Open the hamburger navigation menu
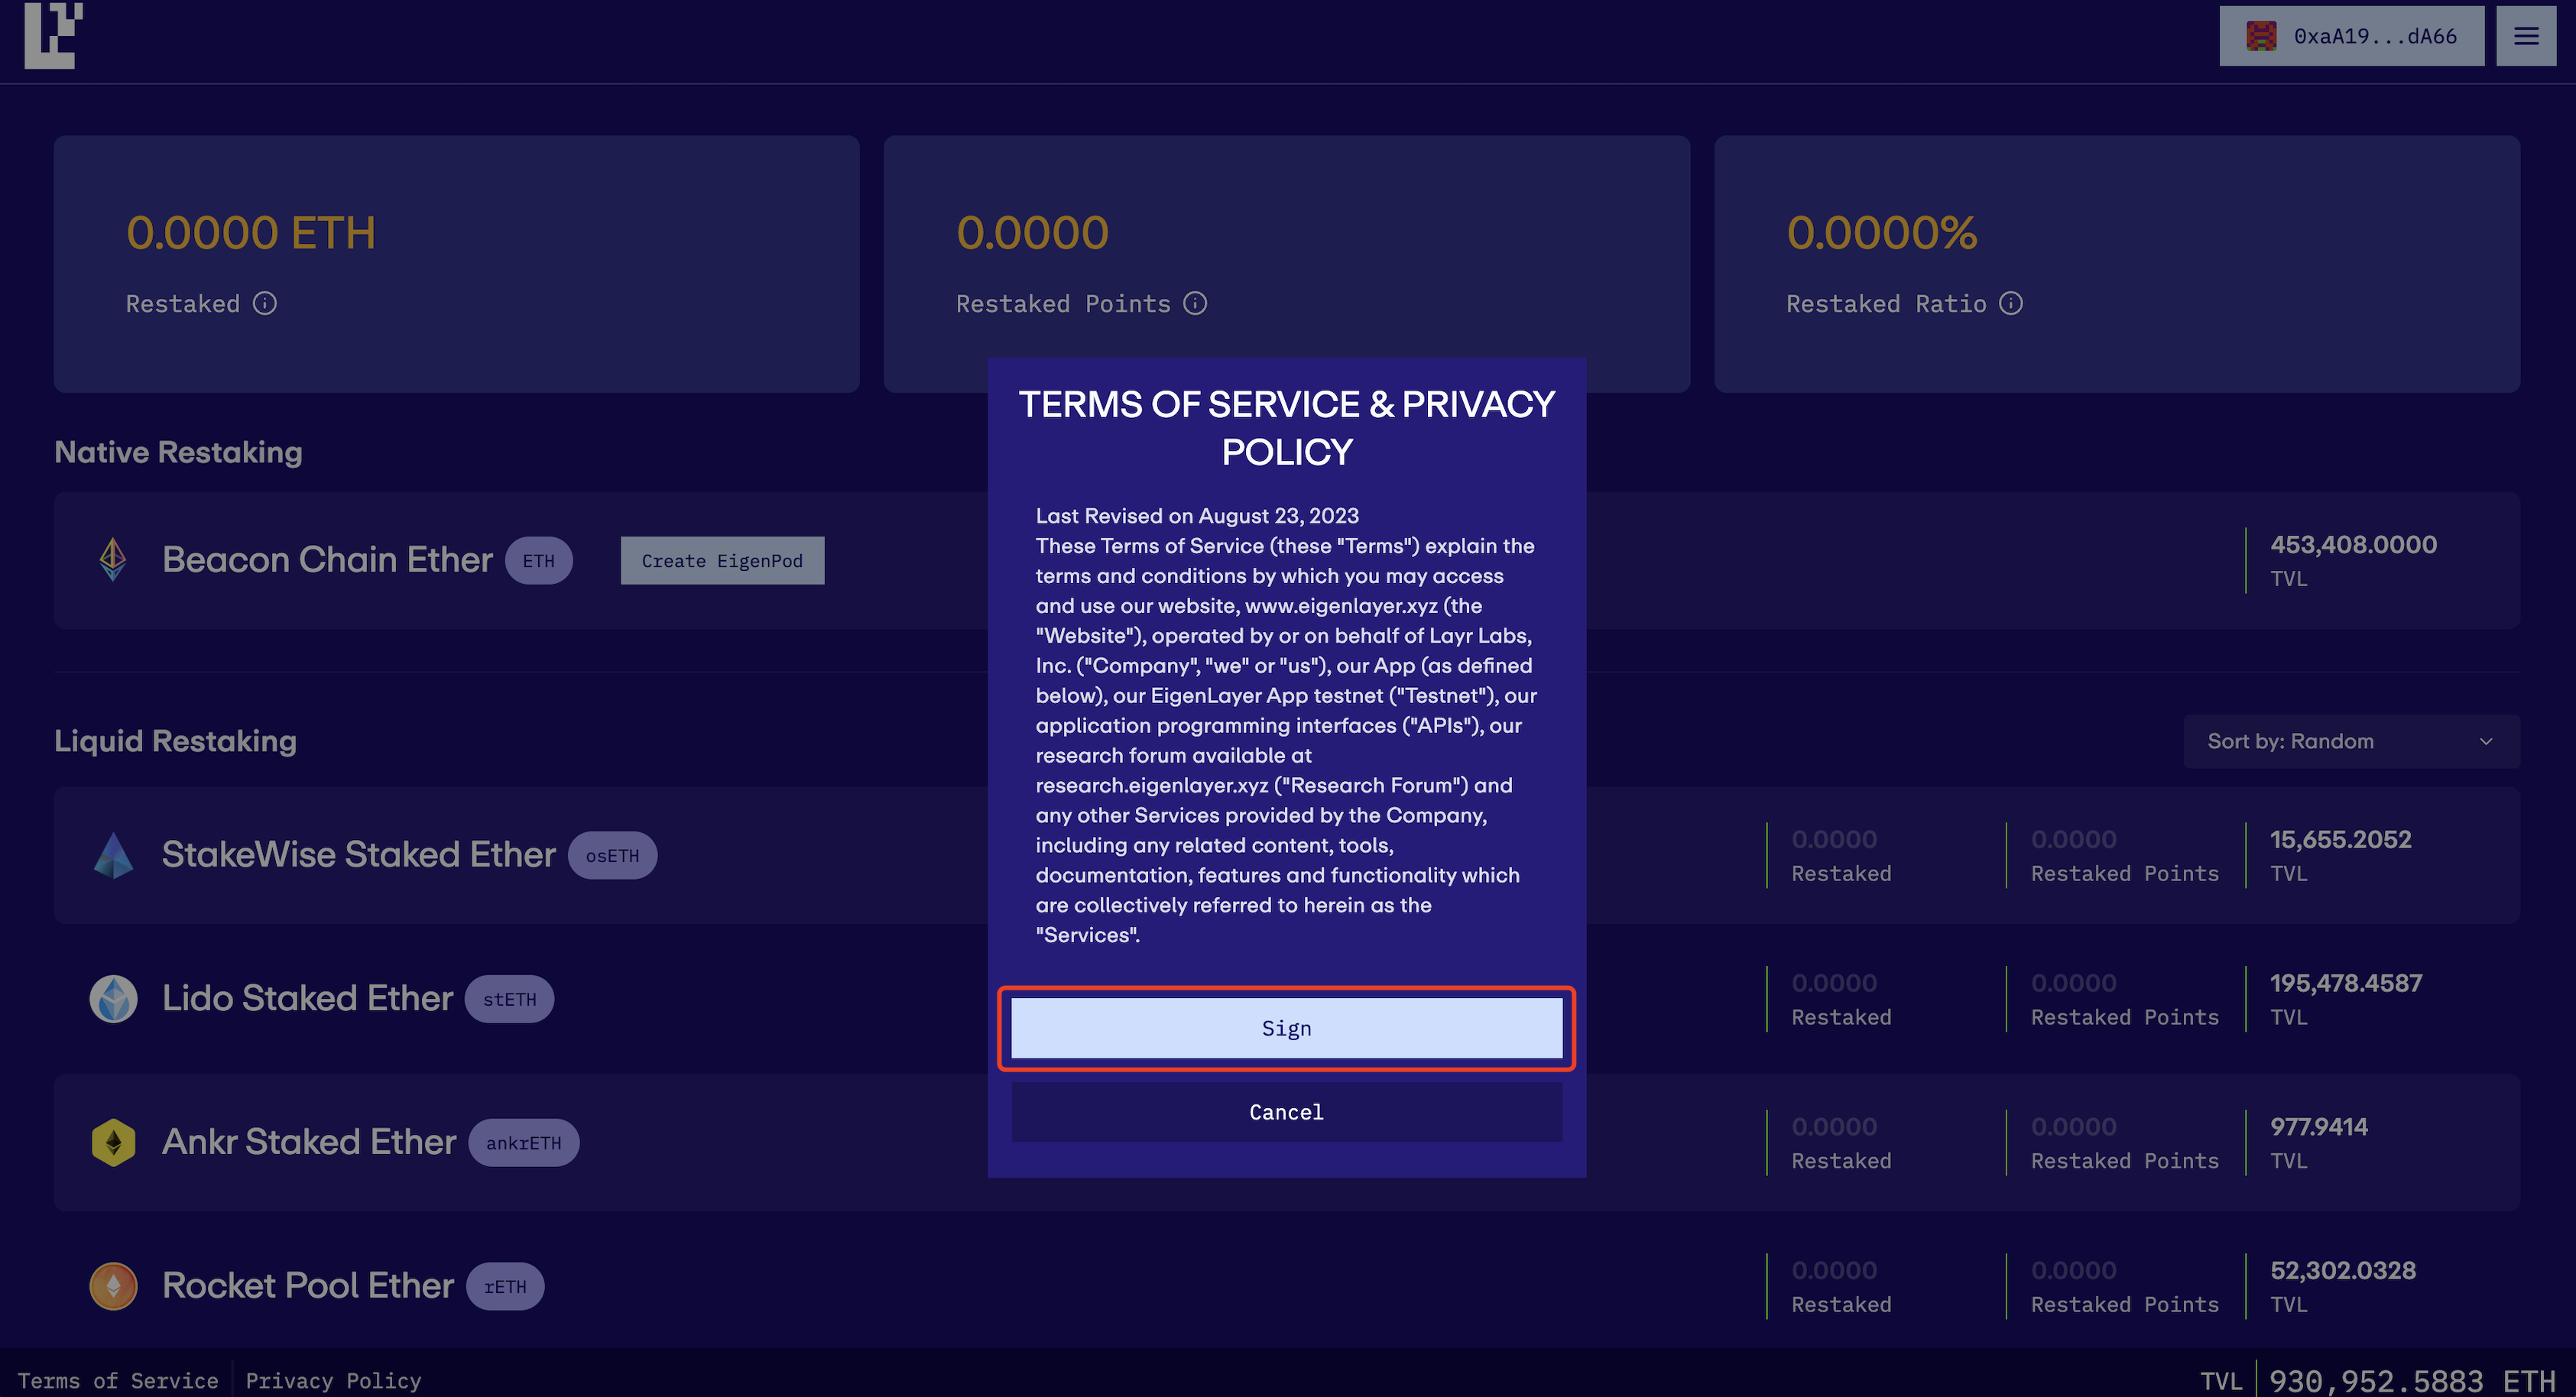This screenshot has height=1397, width=2576. [2527, 36]
